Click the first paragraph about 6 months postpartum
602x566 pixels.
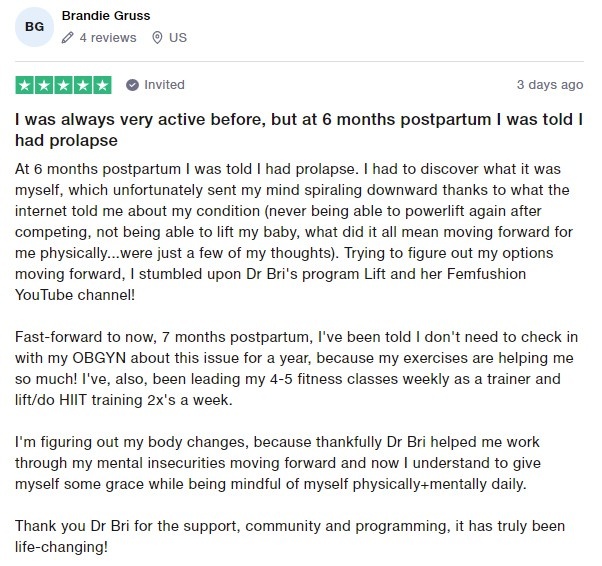click(x=294, y=232)
